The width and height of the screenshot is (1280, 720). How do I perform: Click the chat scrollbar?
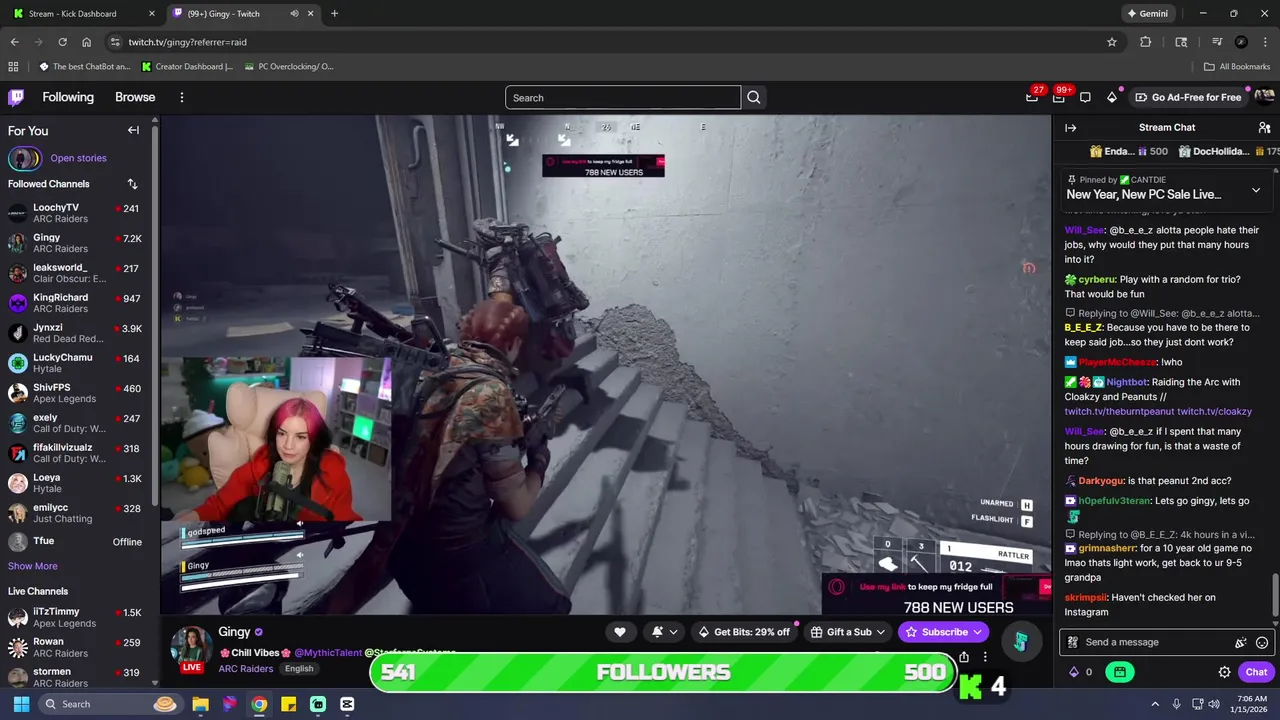[x=1274, y=598]
